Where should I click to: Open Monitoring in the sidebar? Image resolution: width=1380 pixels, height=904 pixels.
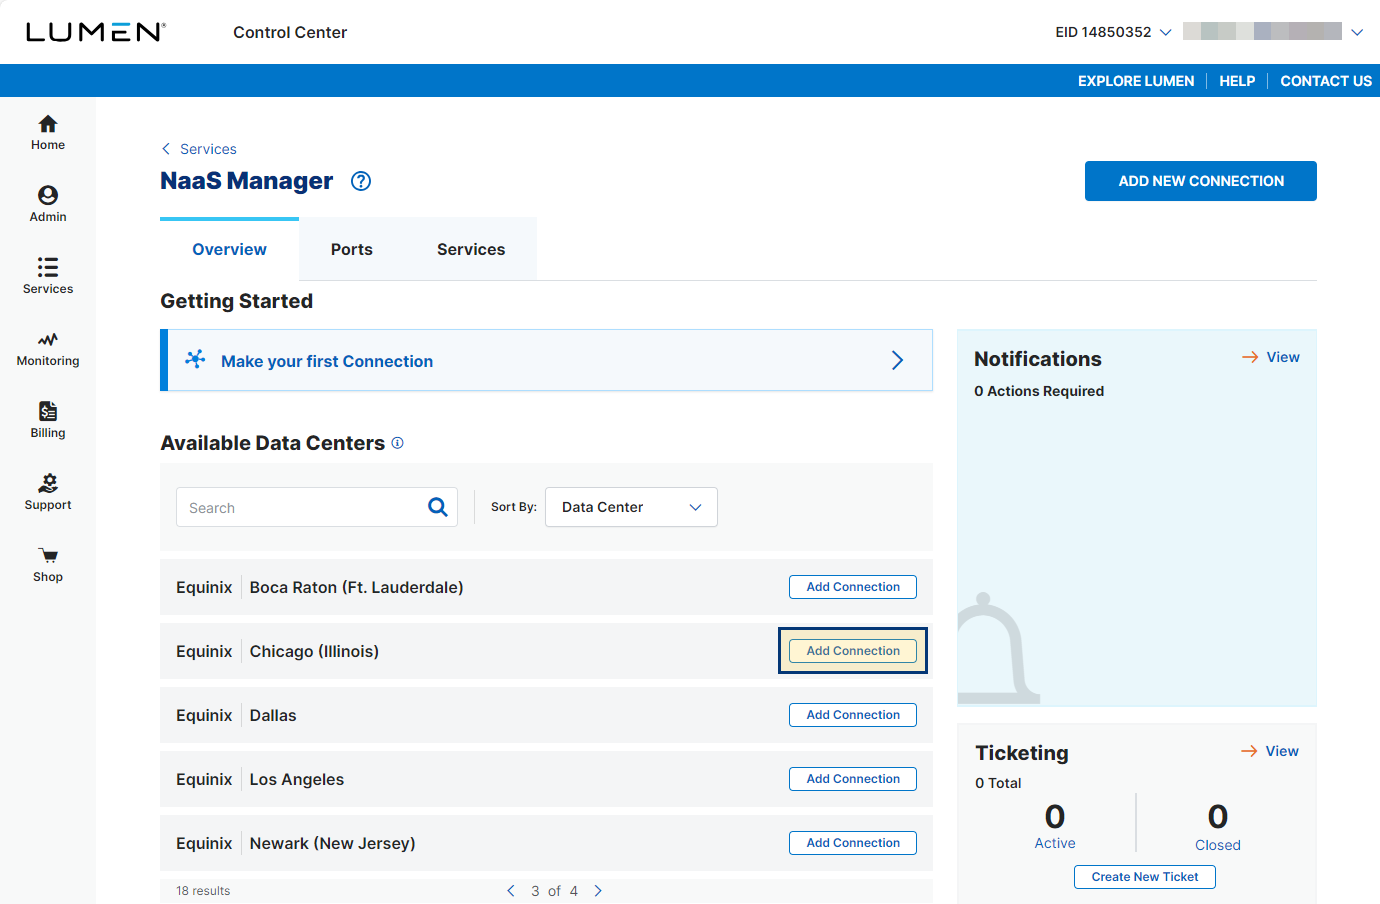pyautogui.click(x=48, y=348)
